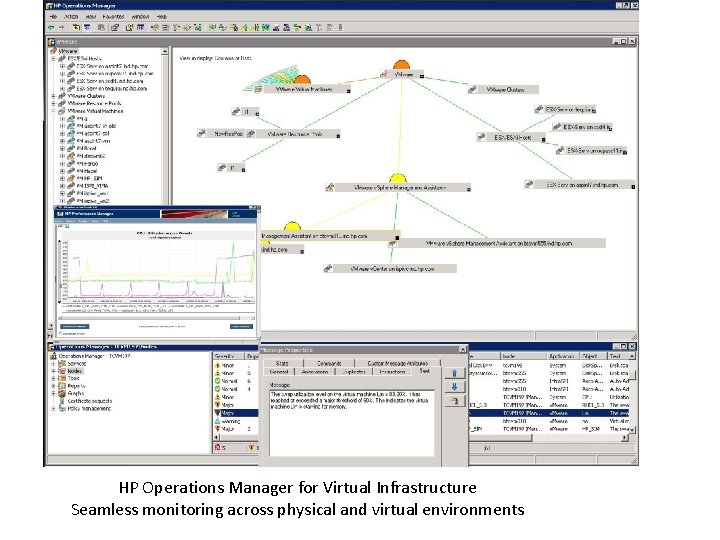Collapse the ESX/ESXi Hosts tree branch

[54, 59]
